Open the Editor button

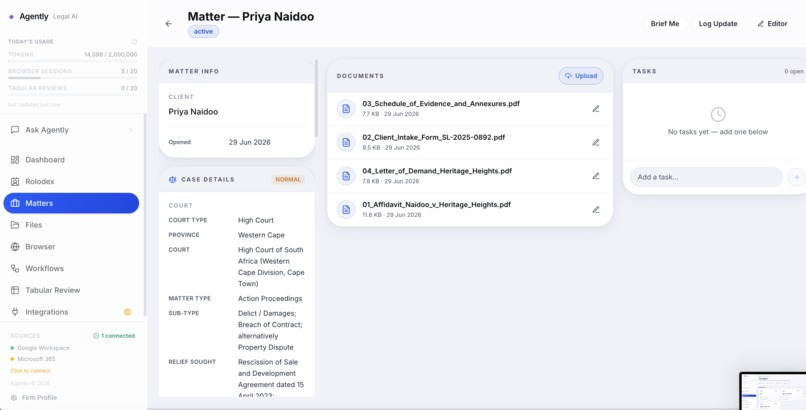[x=772, y=24]
